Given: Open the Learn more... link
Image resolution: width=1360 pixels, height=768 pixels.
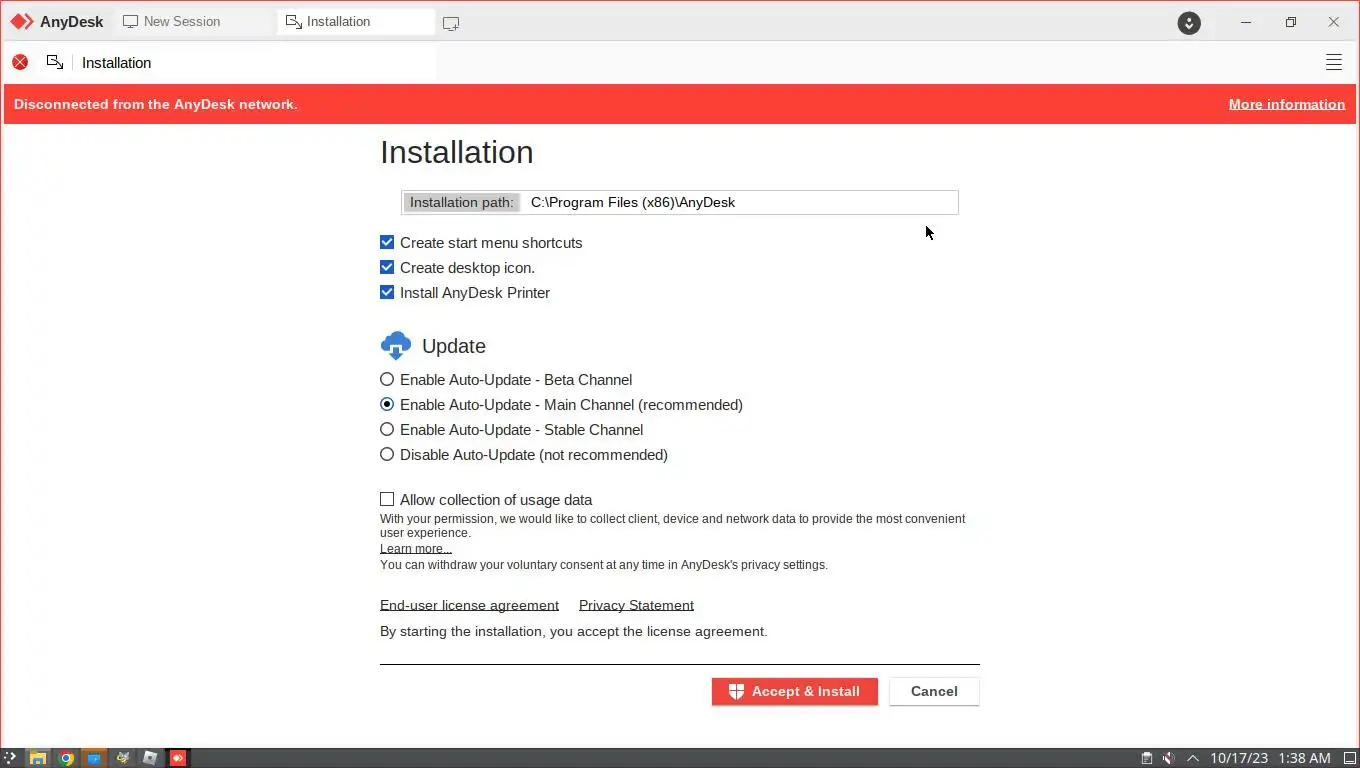Looking at the screenshot, I should click(x=415, y=549).
